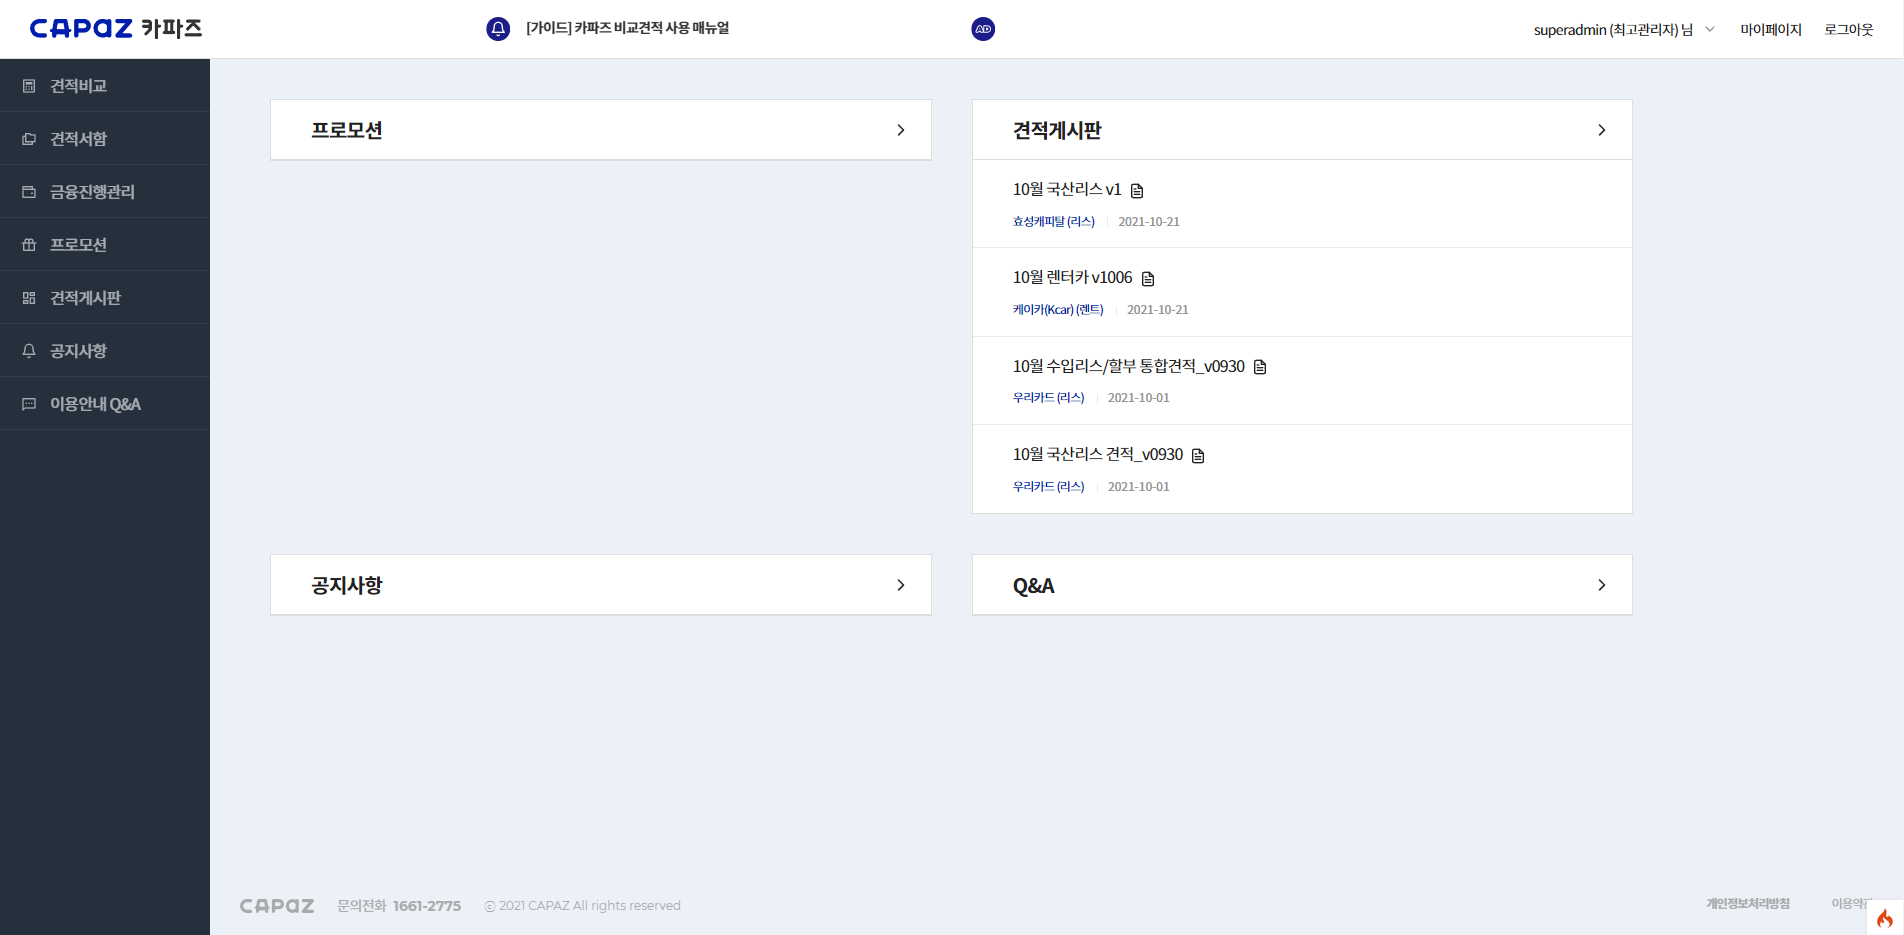Click the 견적게시판 grid icon in sidebar
The width and height of the screenshot is (1904, 935).
click(29, 298)
